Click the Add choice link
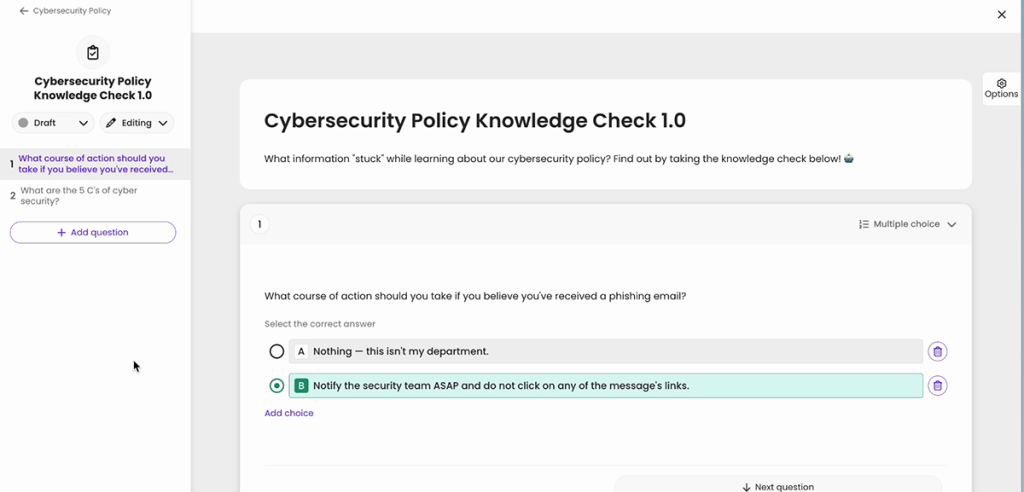This screenshot has height=492, width=1024. click(x=288, y=413)
